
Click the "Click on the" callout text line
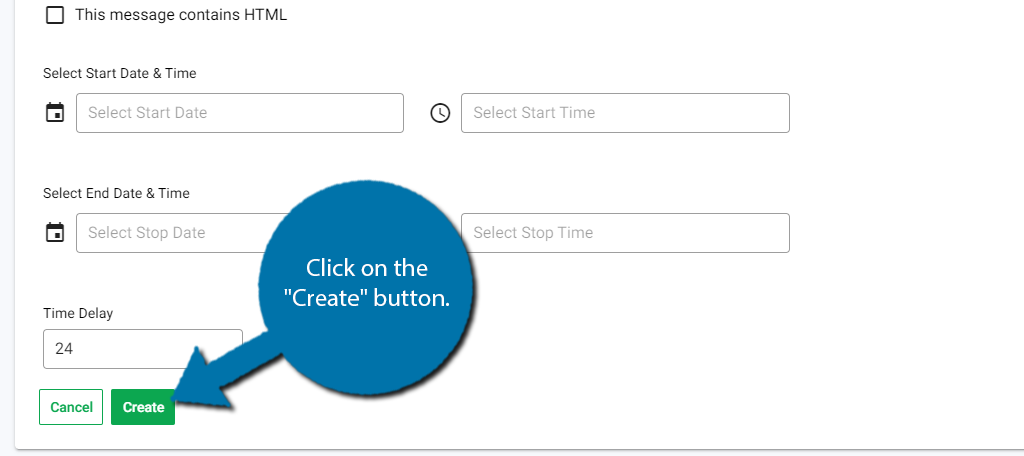(x=367, y=269)
